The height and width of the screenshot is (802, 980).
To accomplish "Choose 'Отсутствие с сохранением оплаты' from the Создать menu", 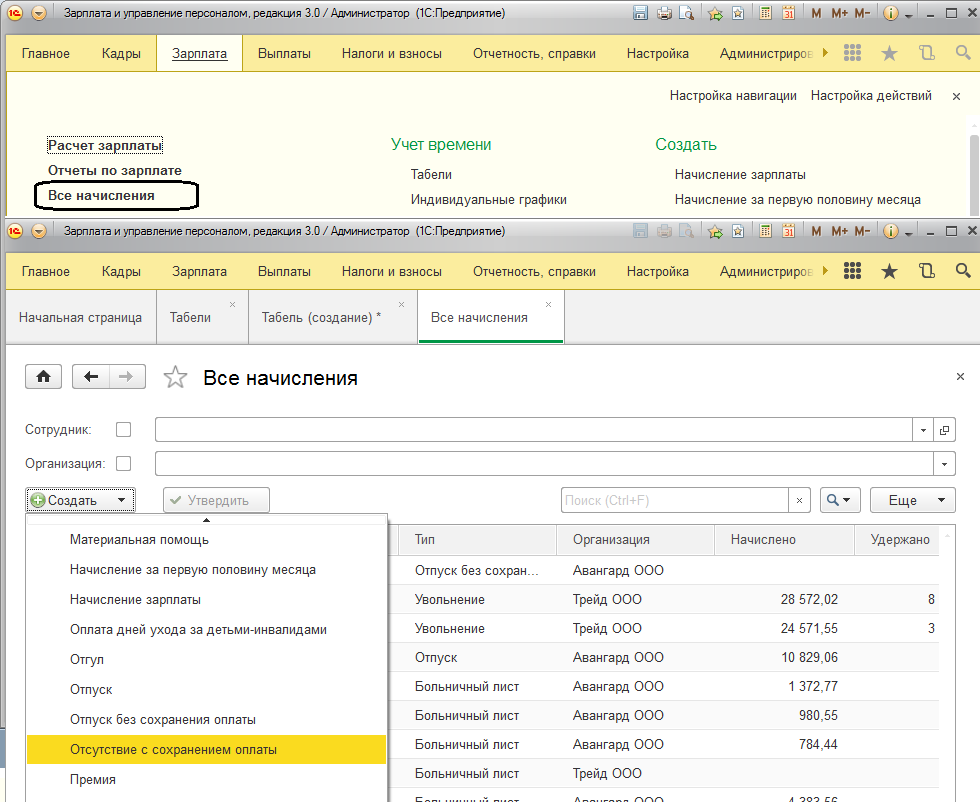I will tap(173, 749).
